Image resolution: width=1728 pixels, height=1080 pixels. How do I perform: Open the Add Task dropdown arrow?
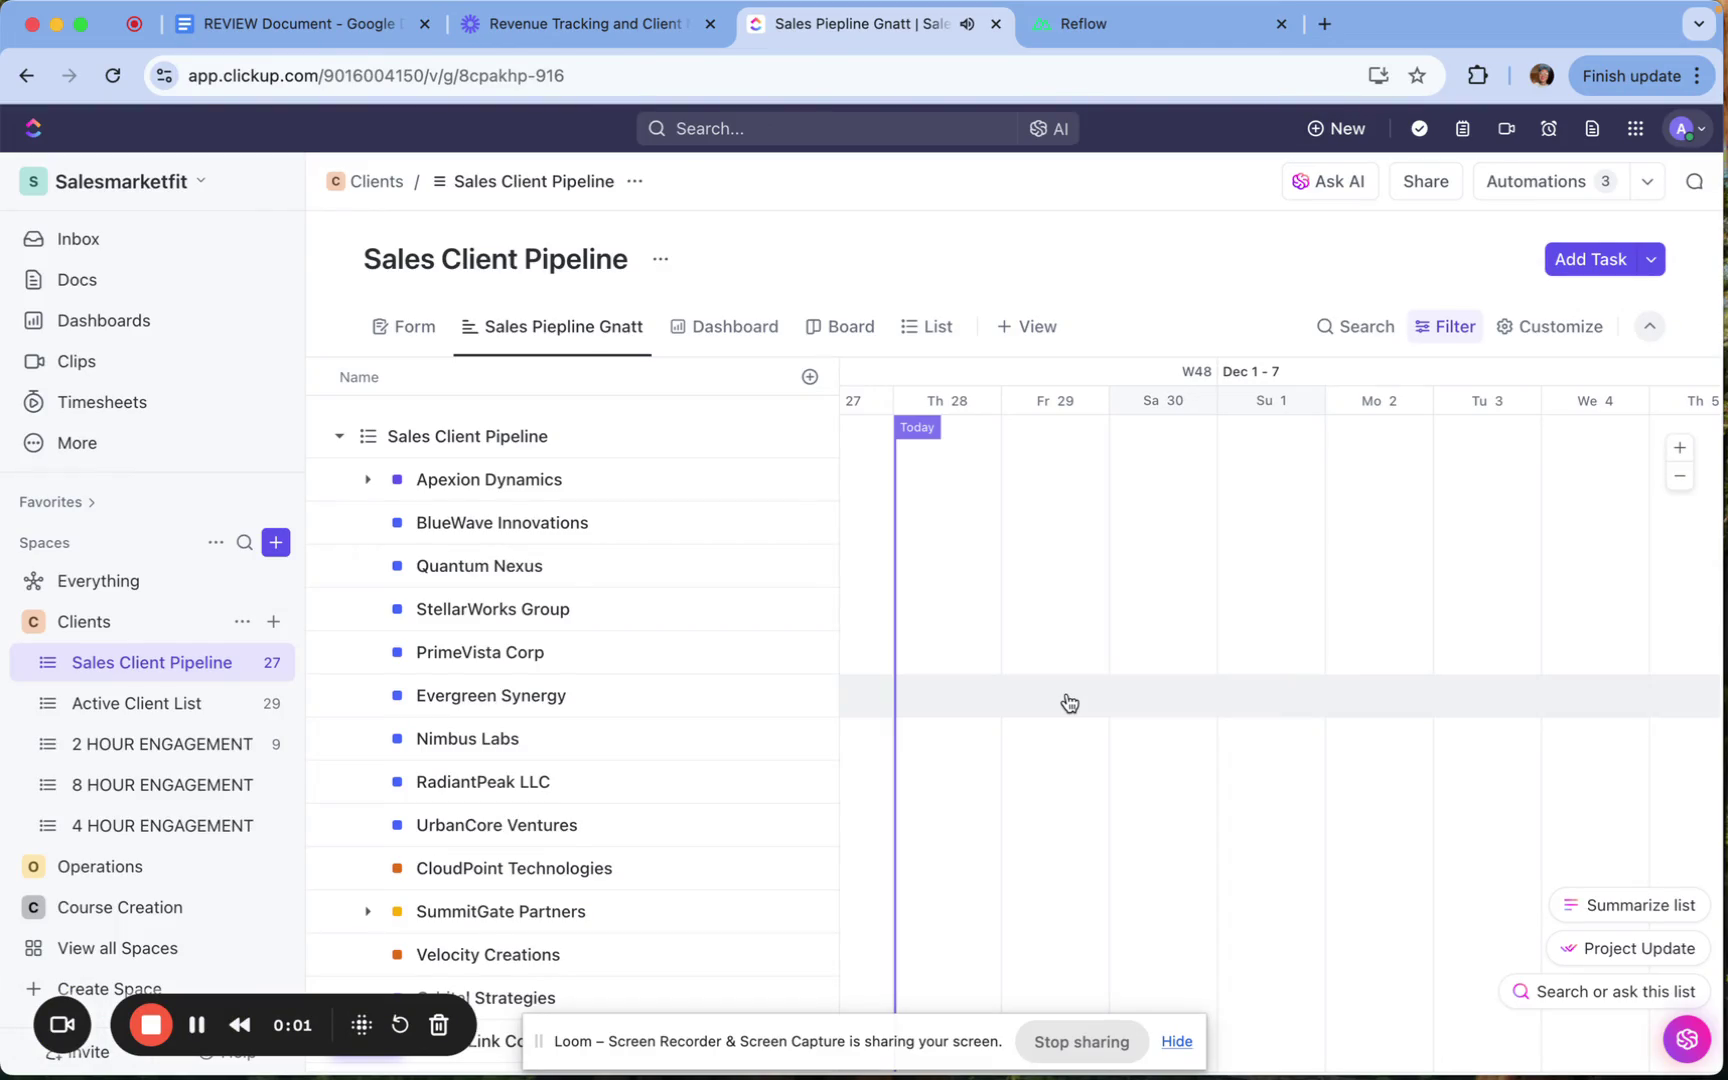point(1651,260)
